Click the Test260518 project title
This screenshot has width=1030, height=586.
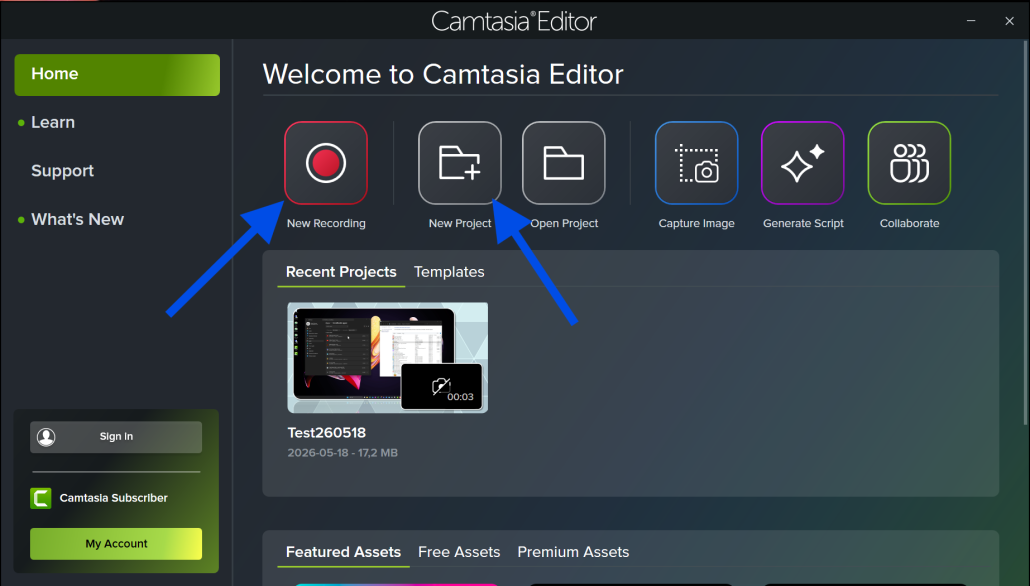(326, 433)
